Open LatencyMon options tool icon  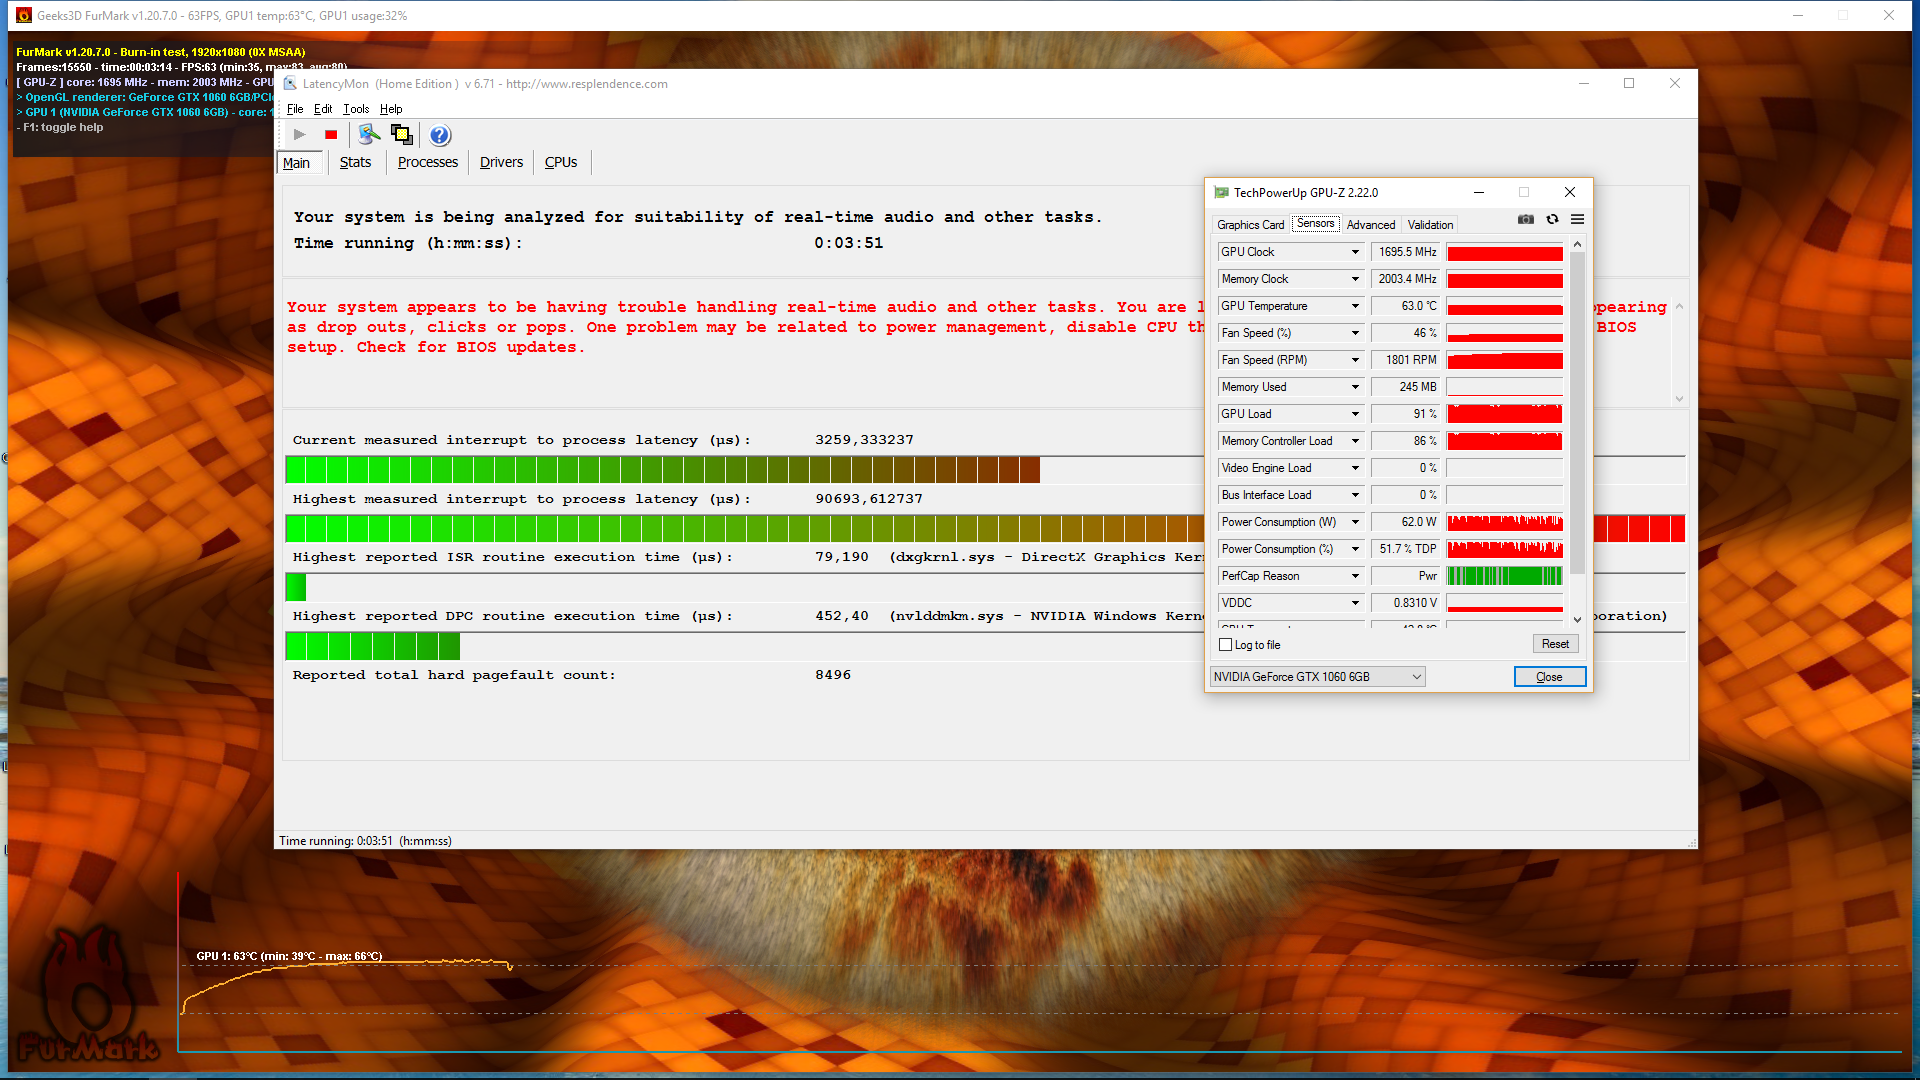369,135
